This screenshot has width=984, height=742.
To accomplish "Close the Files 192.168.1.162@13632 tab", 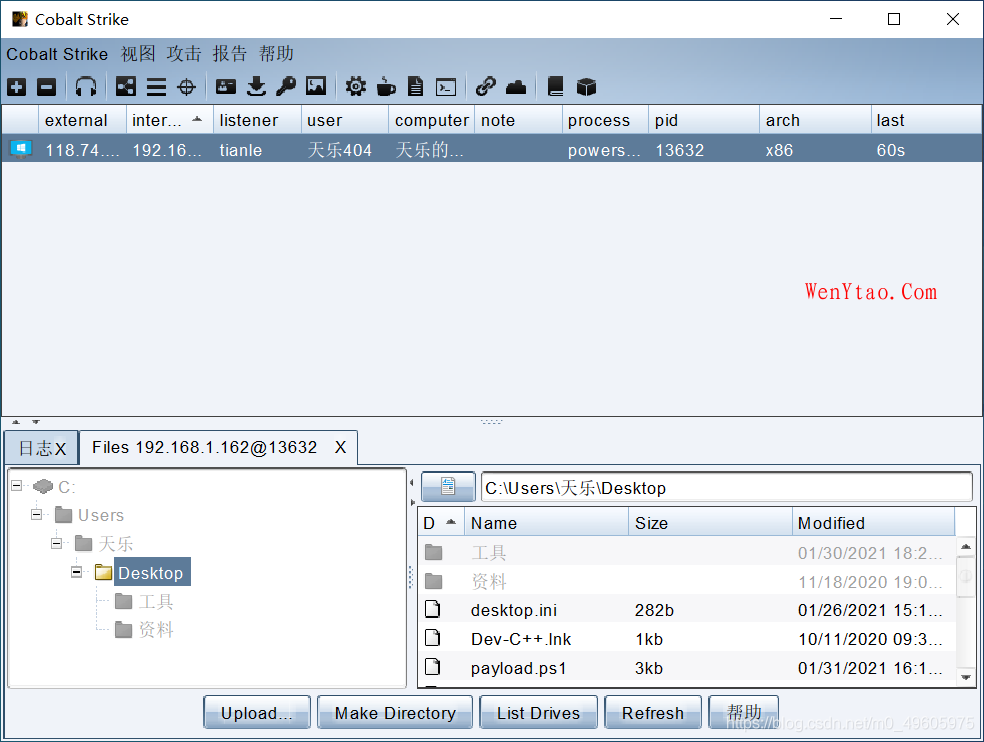I will point(340,447).
